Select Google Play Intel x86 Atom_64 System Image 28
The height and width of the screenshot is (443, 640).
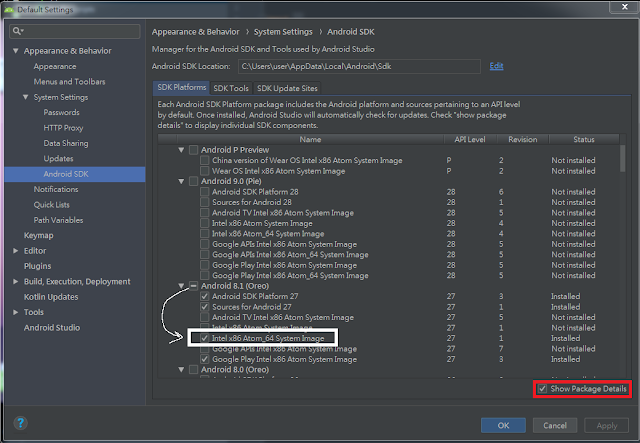[x=290, y=276]
